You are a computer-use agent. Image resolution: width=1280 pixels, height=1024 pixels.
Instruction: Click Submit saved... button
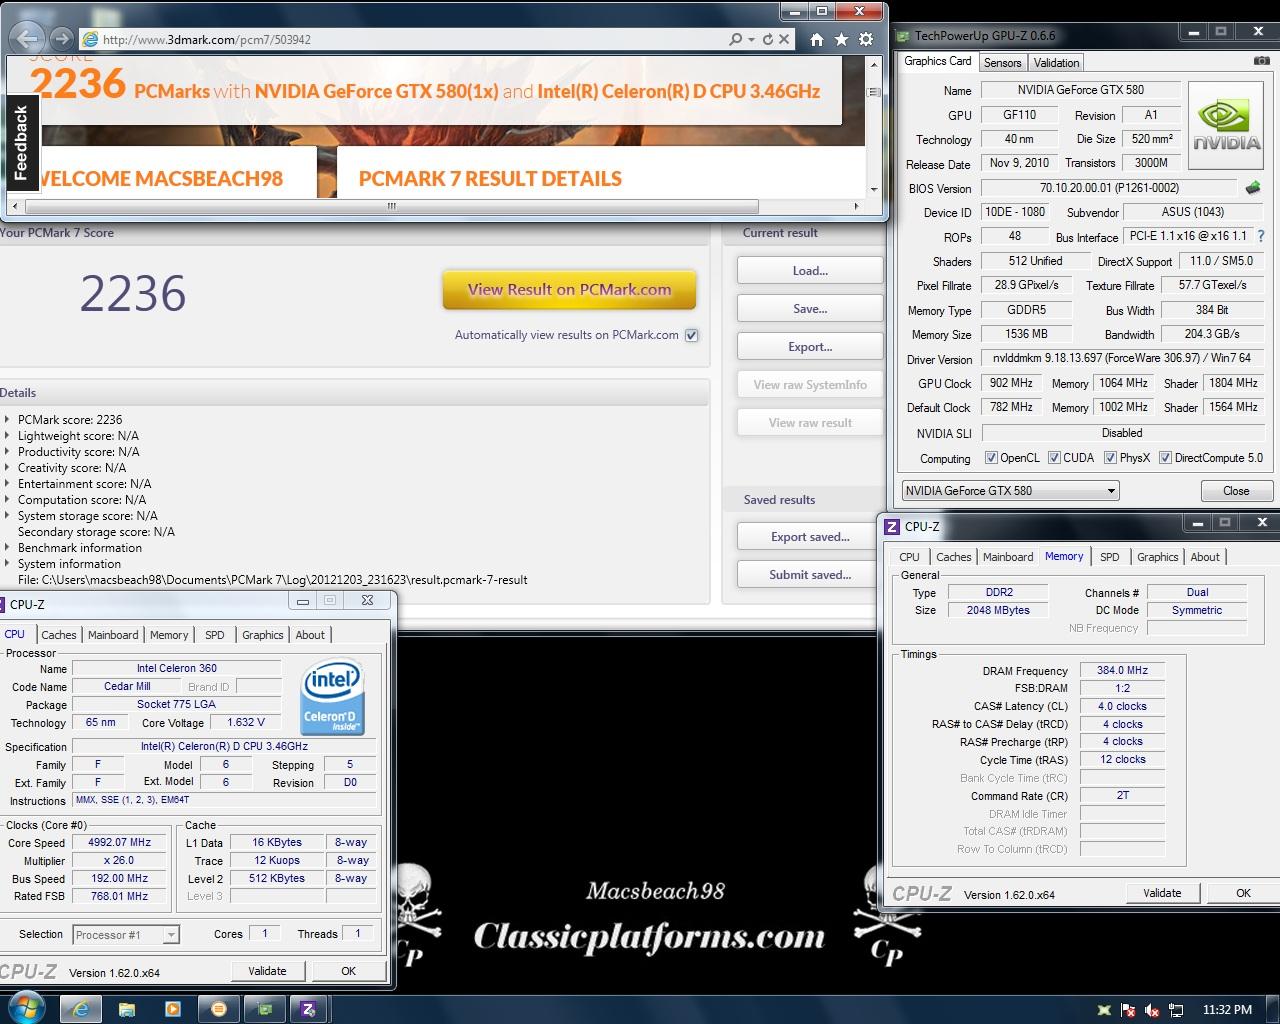[810, 575]
